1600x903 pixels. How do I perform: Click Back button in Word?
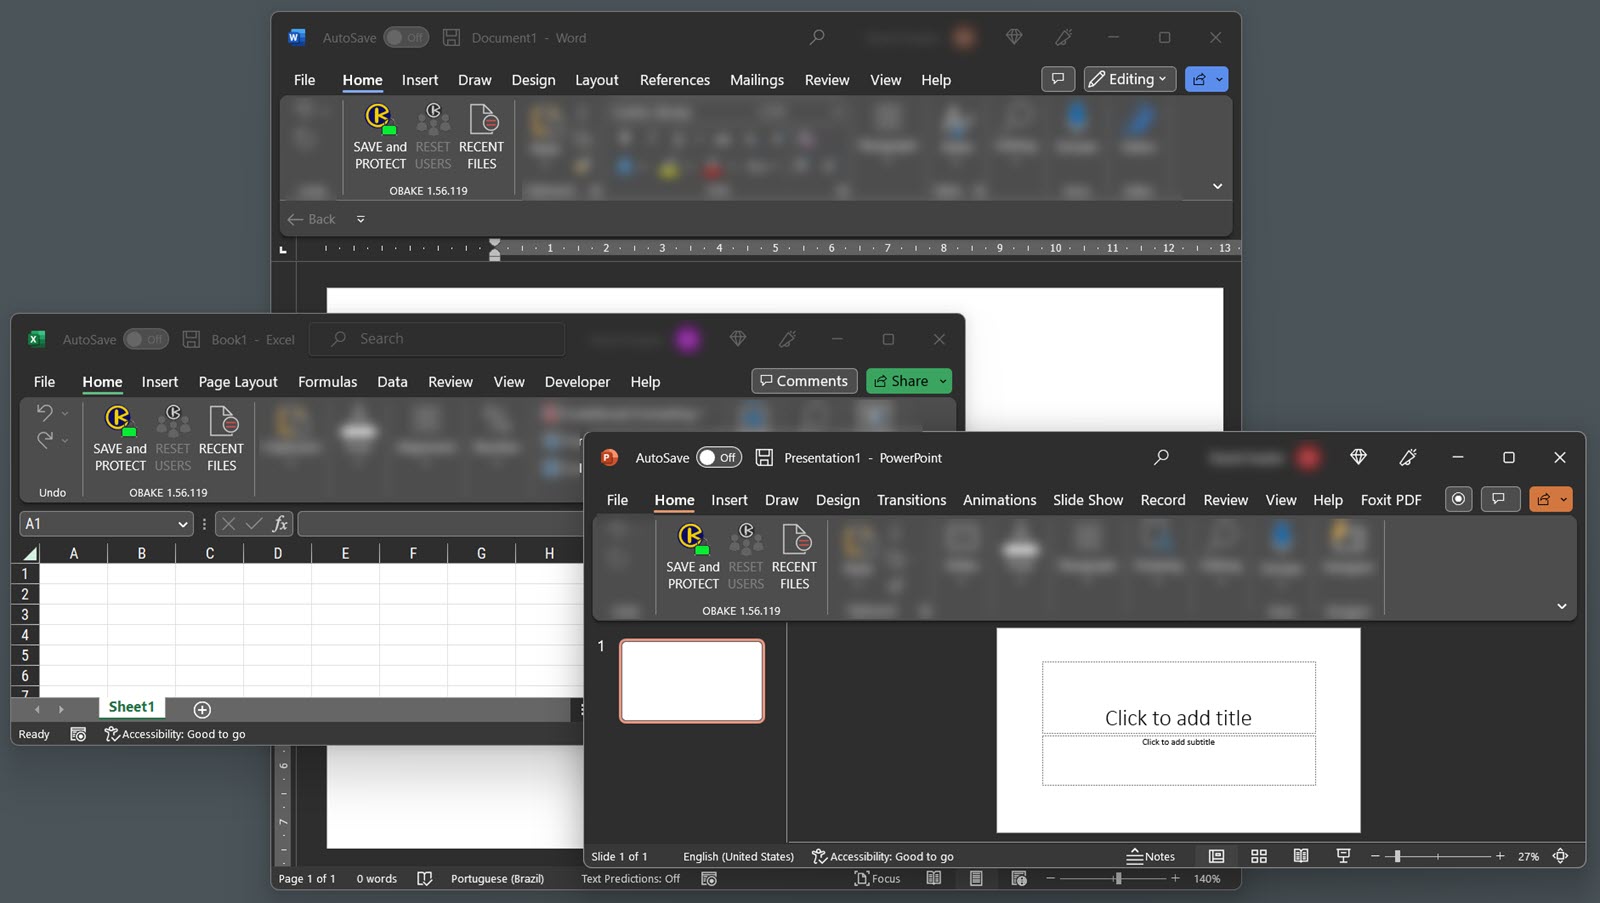pyautogui.click(x=312, y=219)
